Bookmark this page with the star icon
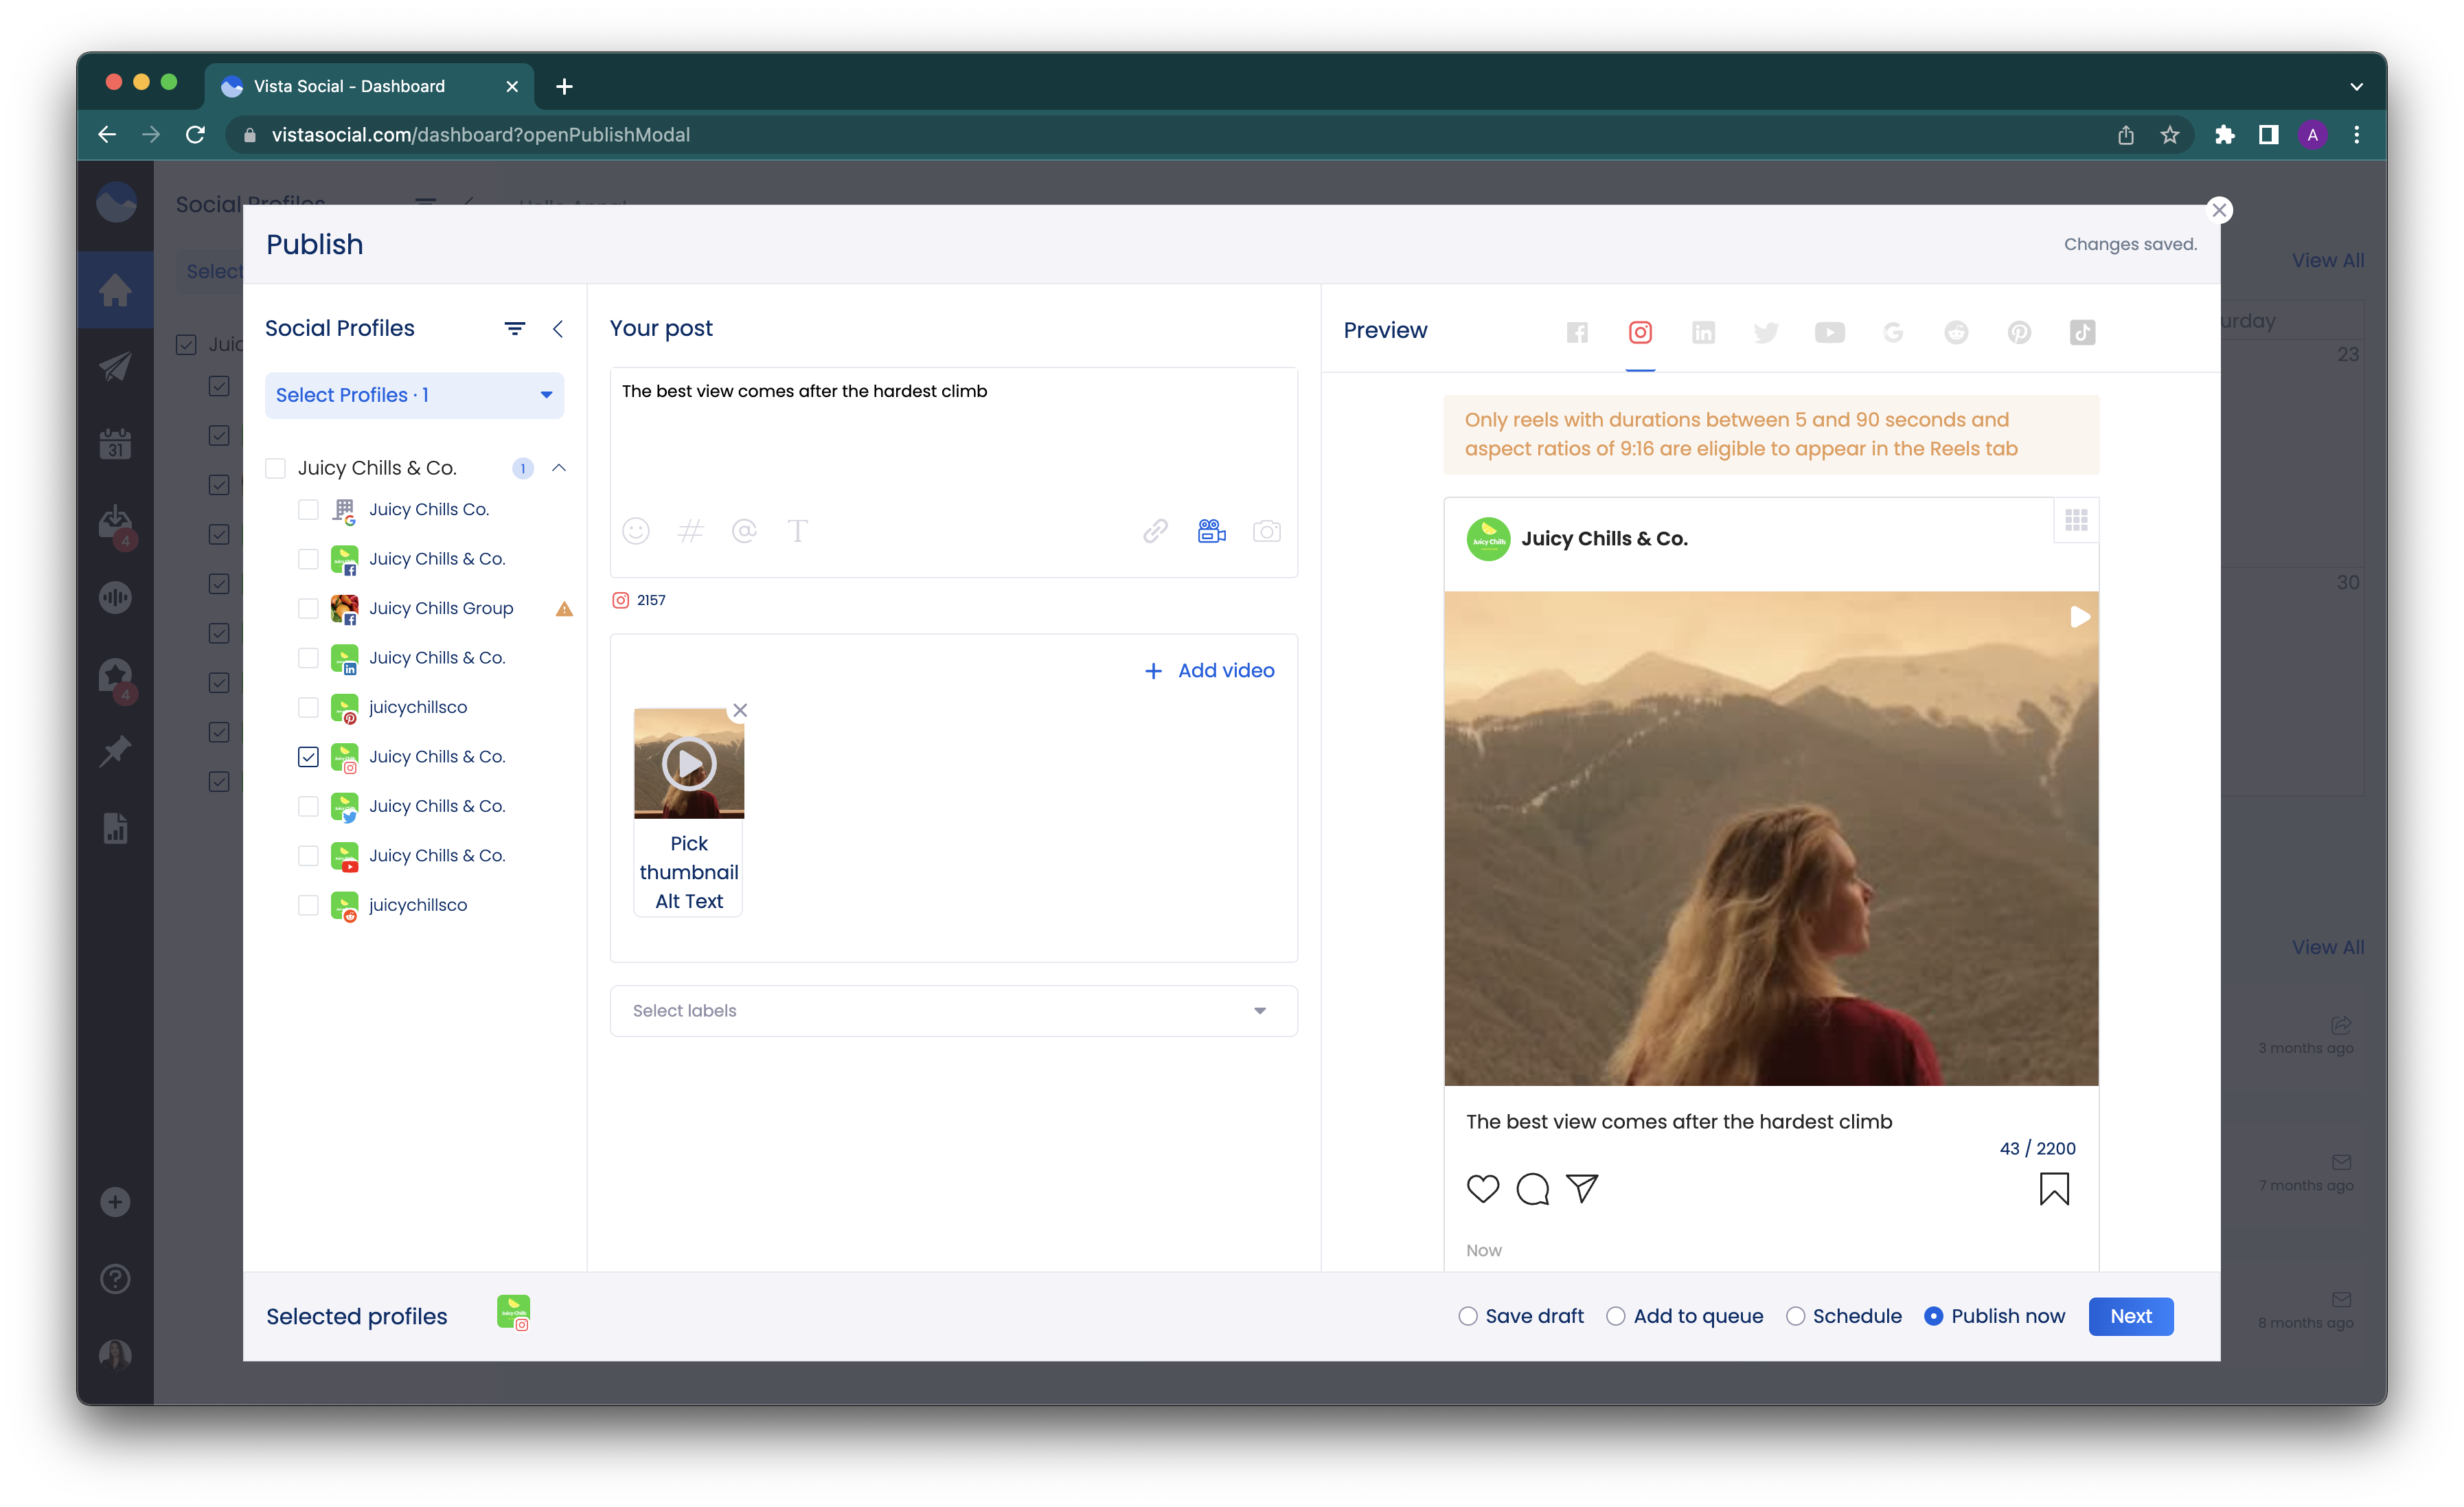The height and width of the screenshot is (1507, 2464). (x=2169, y=134)
